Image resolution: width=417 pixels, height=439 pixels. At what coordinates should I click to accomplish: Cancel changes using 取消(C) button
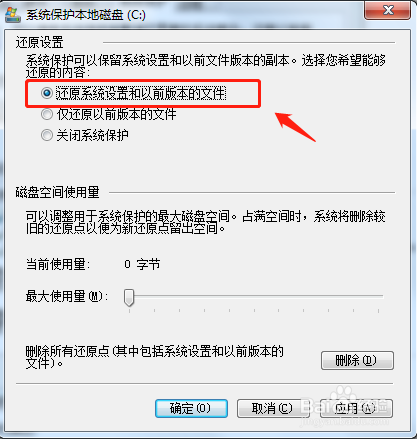pyautogui.click(x=273, y=408)
